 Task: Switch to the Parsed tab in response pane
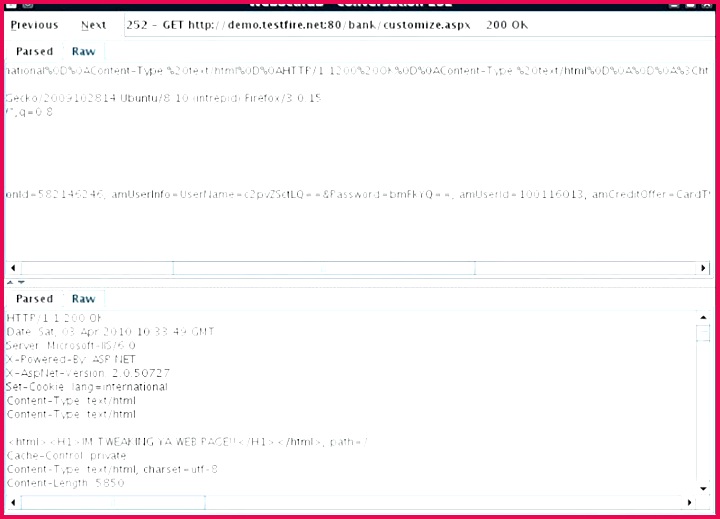[34, 298]
